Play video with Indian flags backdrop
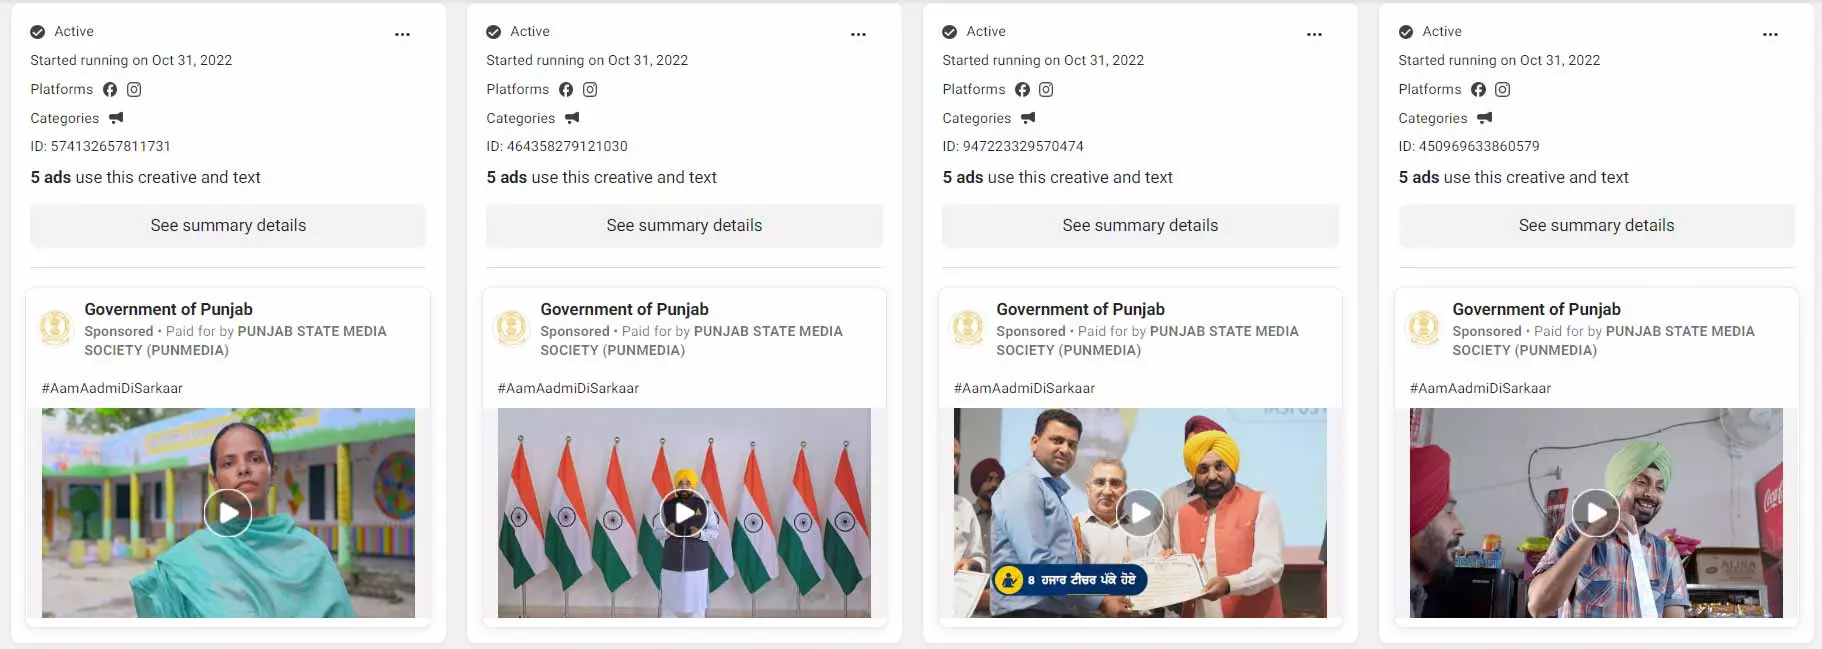Image resolution: width=1822 pixels, height=649 pixels. click(x=684, y=513)
